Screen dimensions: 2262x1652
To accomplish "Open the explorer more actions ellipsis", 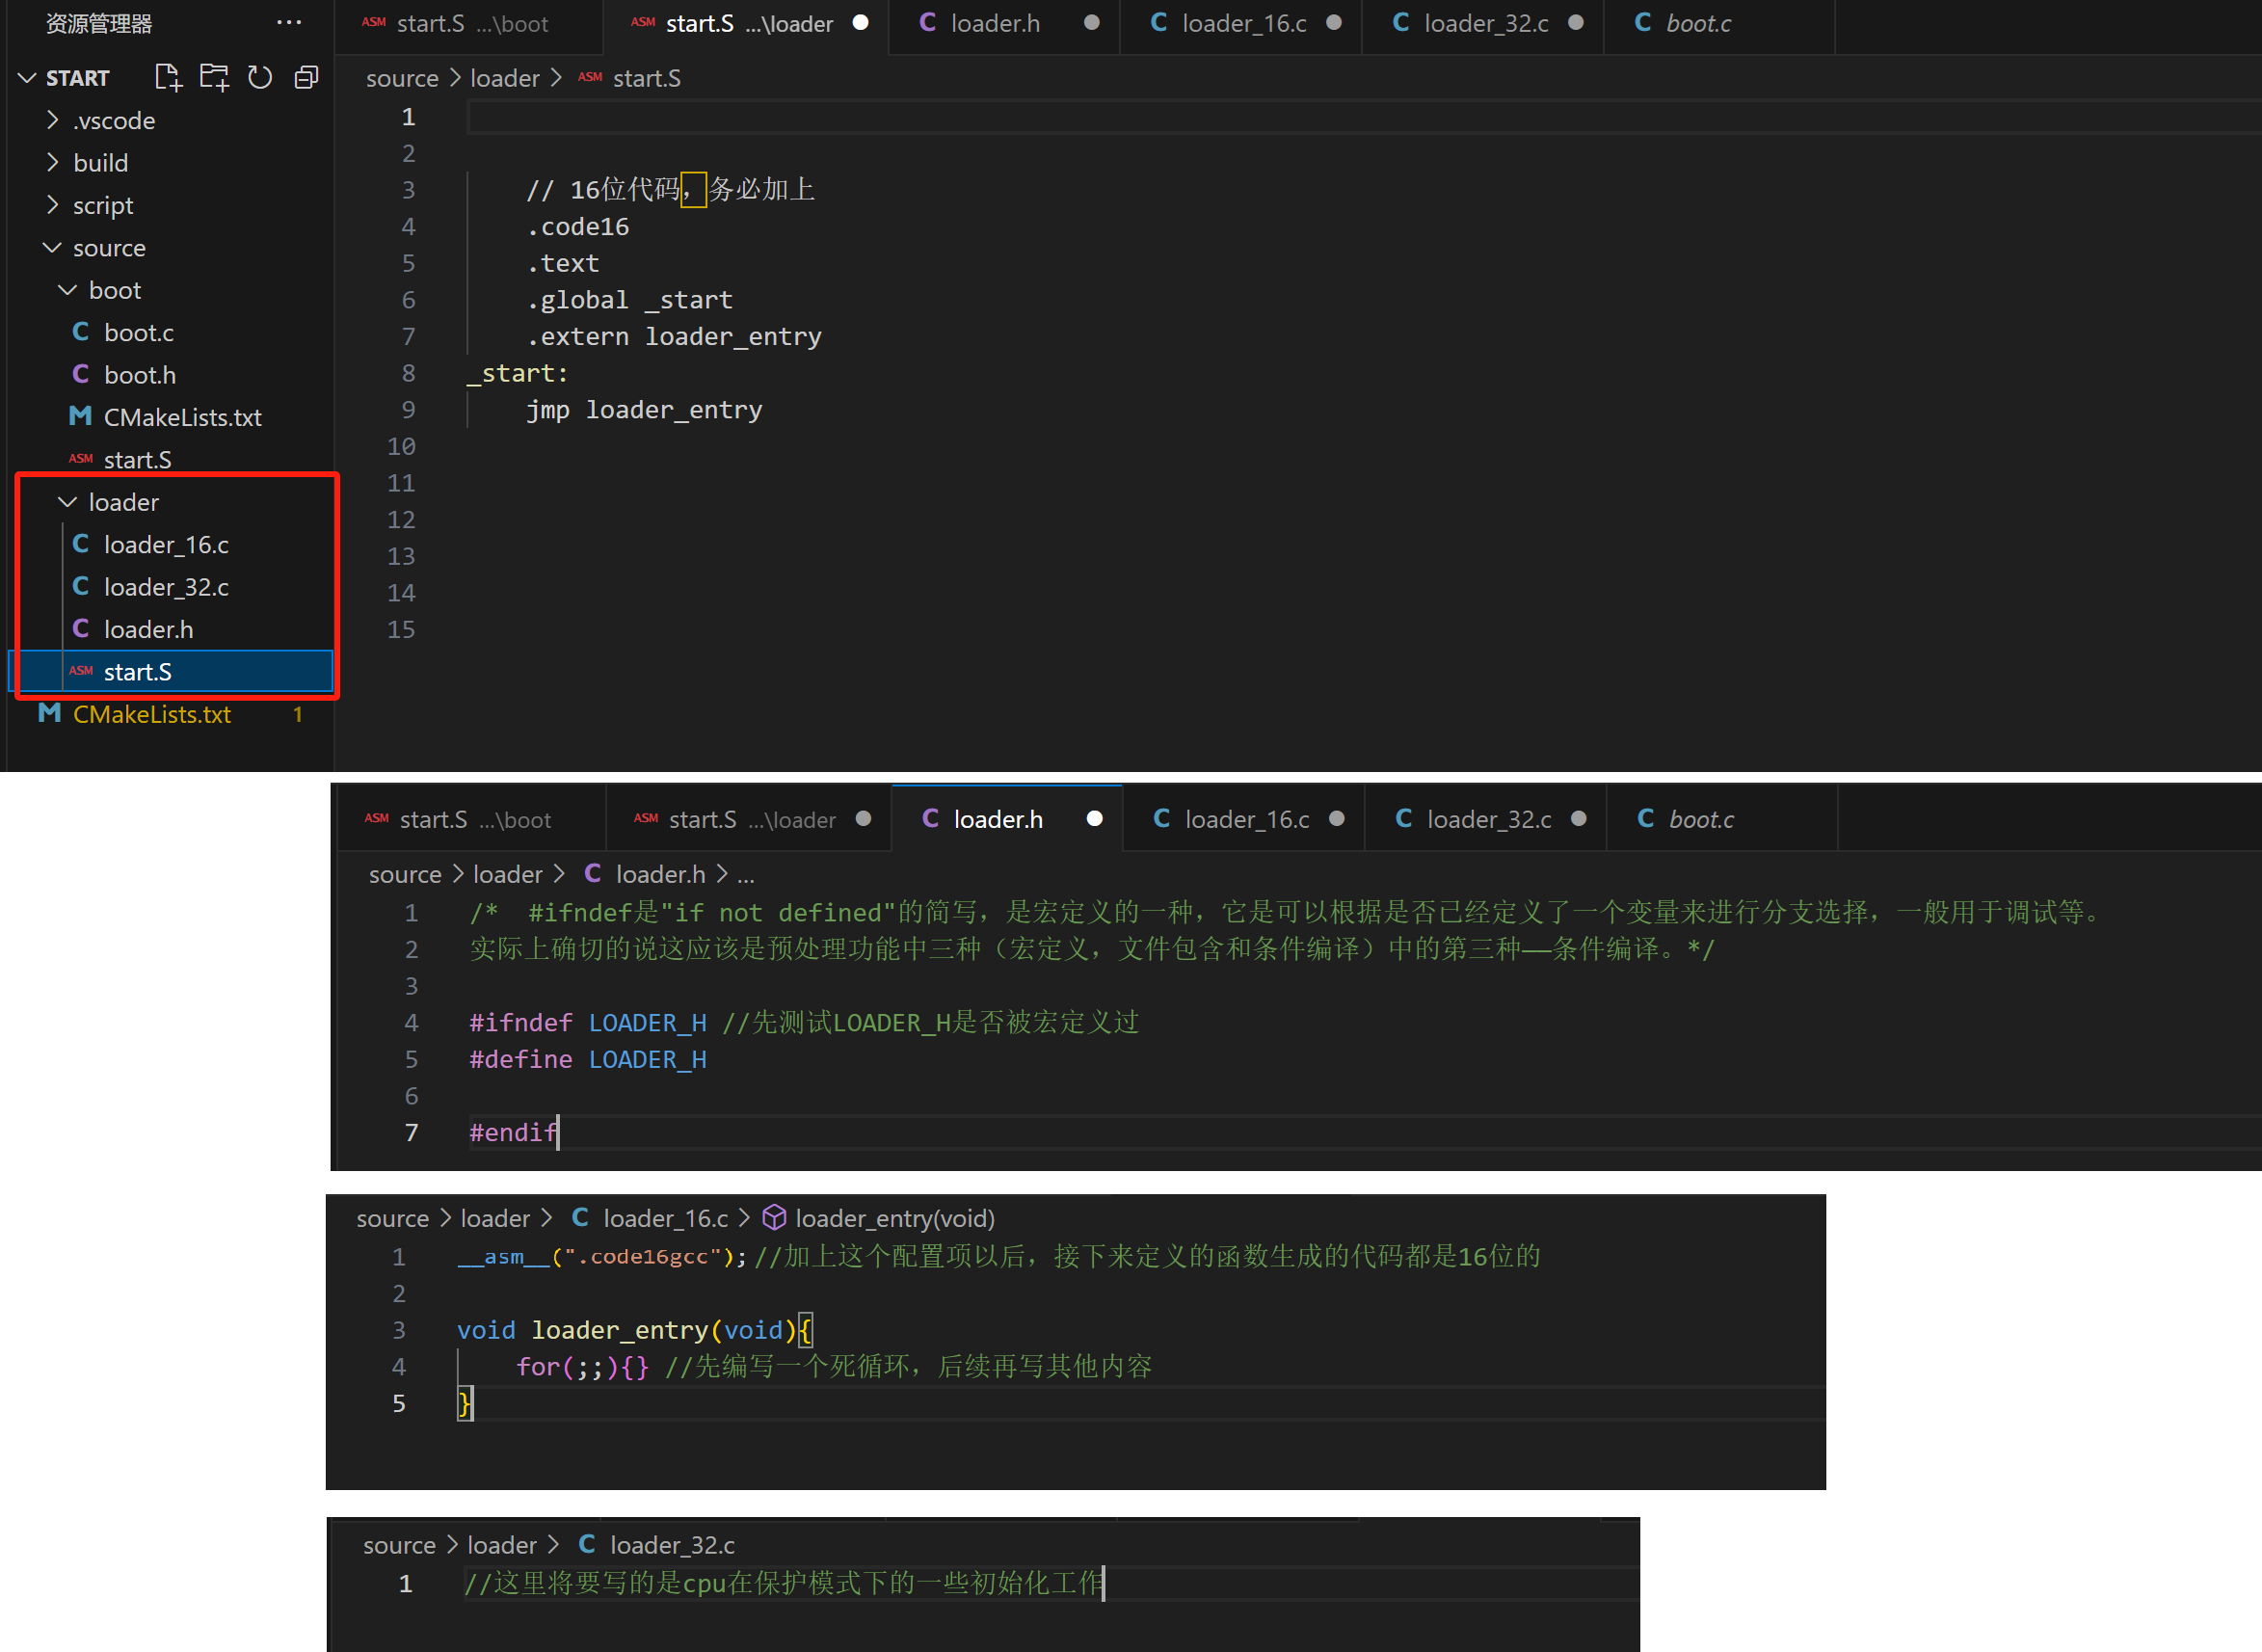I will 289,23.
